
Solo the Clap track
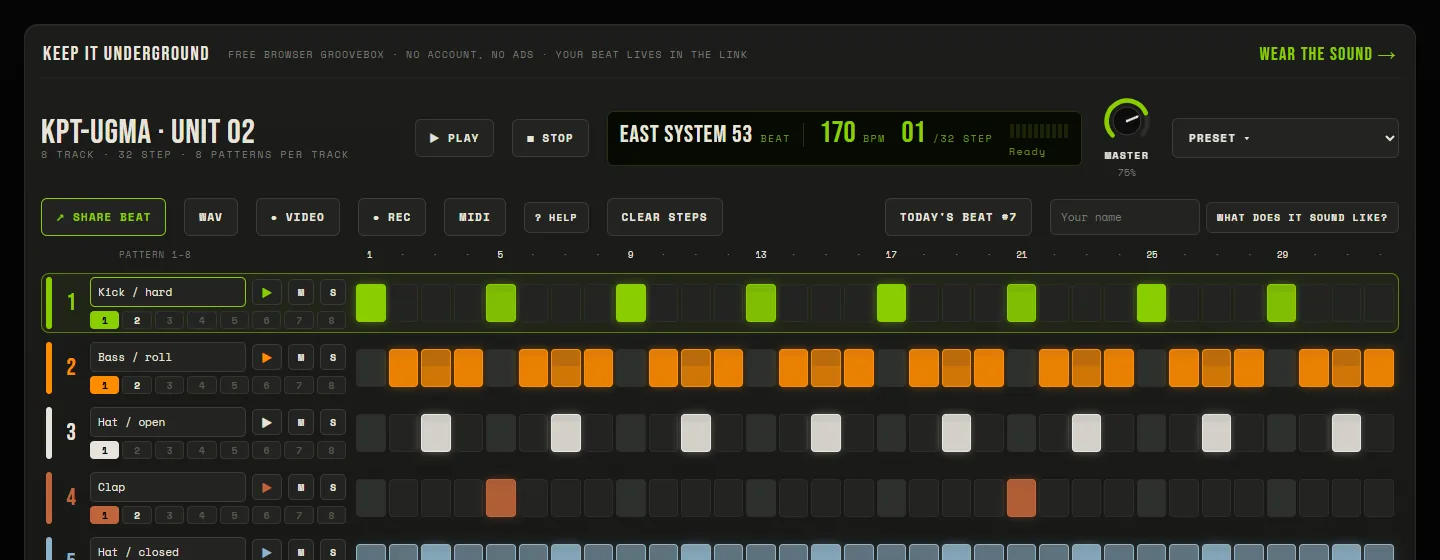point(333,487)
